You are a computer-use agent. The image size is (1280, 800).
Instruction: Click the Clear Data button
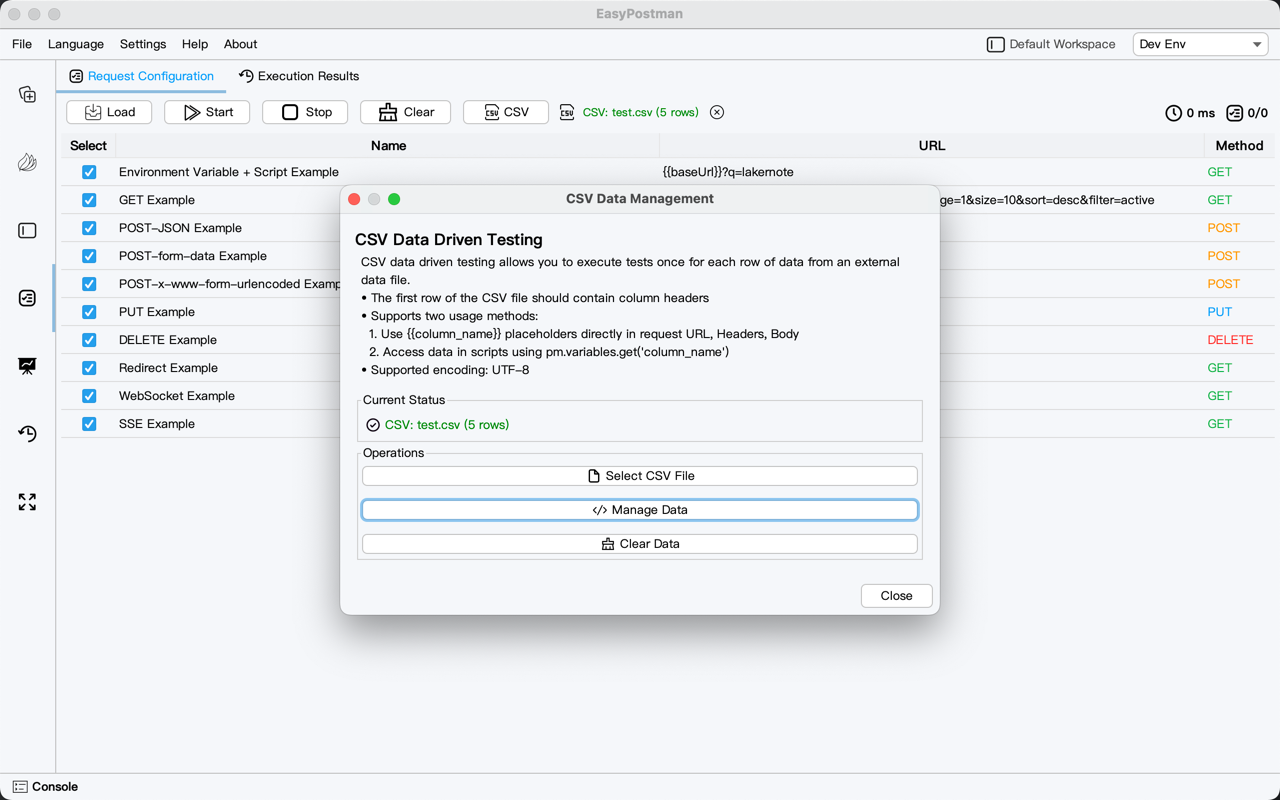point(640,544)
